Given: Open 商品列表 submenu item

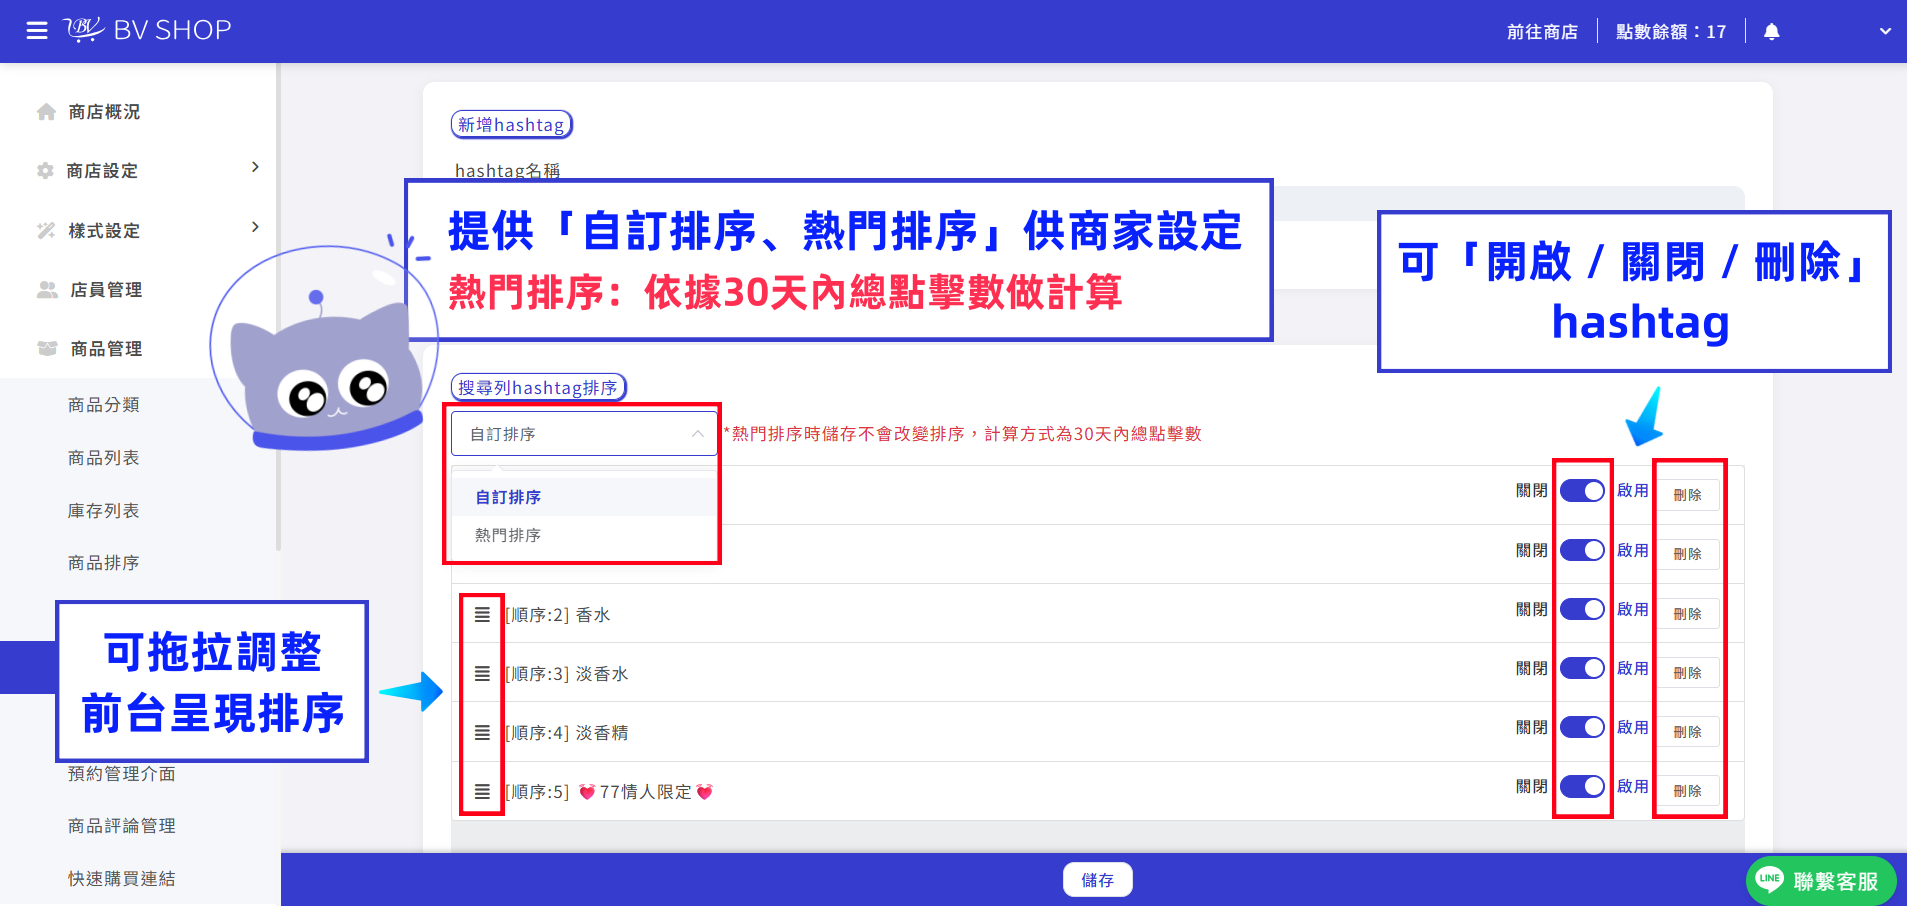Looking at the screenshot, I should (x=104, y=458).
